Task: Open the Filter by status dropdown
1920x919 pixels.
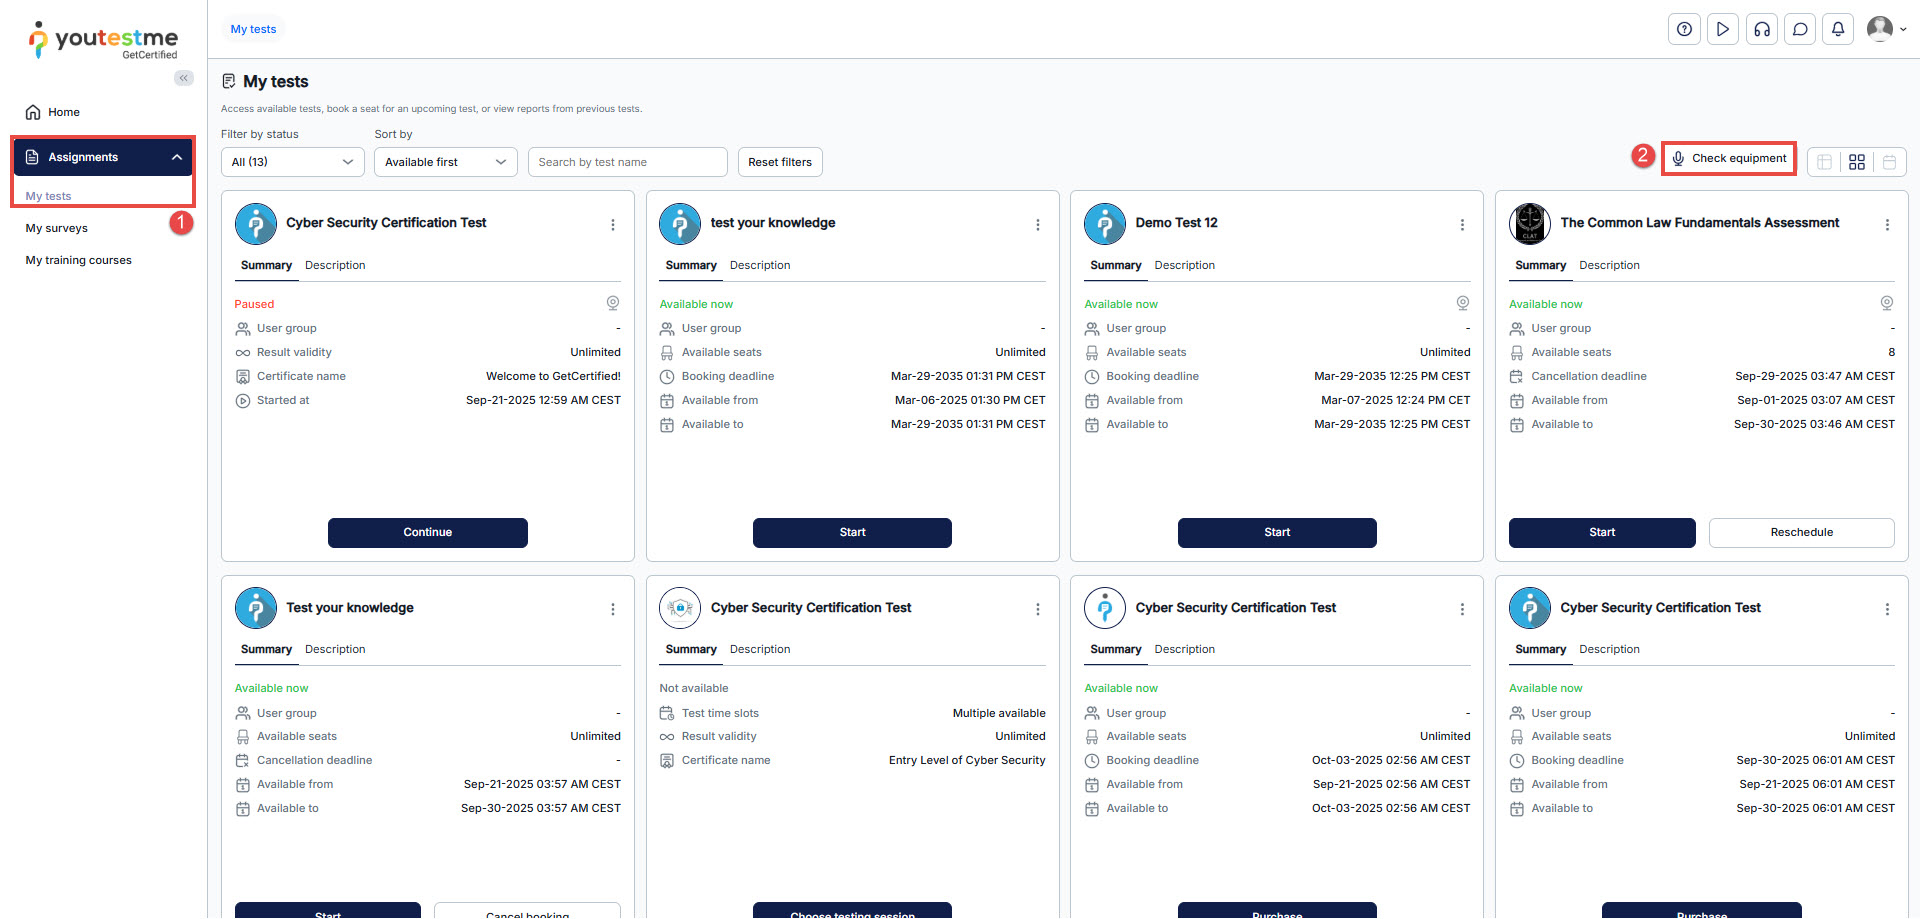Action: point(292,162)
